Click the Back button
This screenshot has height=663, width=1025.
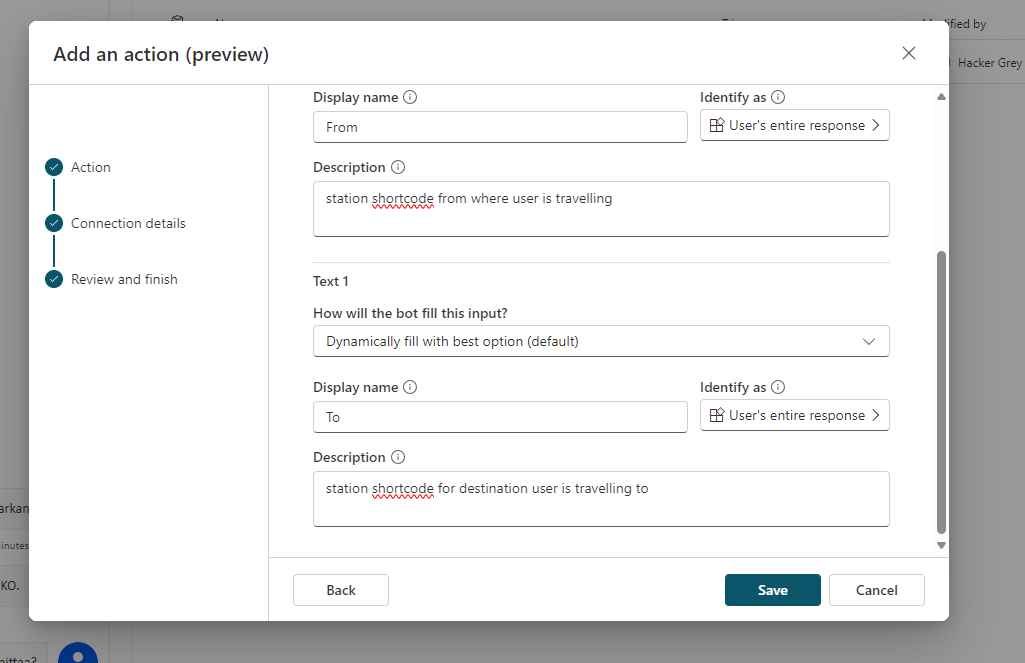340,590
